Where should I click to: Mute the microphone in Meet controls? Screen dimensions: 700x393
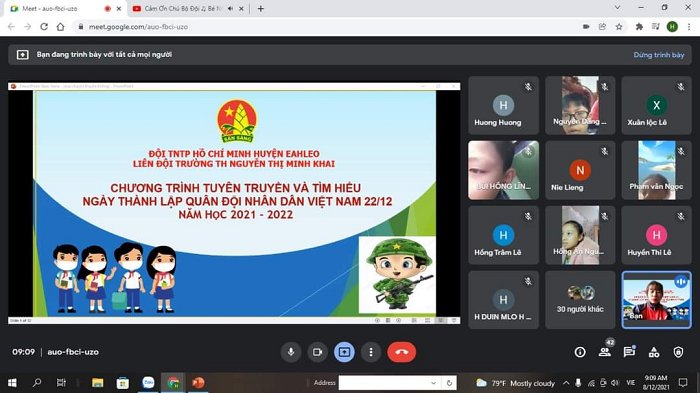point(291,352)
